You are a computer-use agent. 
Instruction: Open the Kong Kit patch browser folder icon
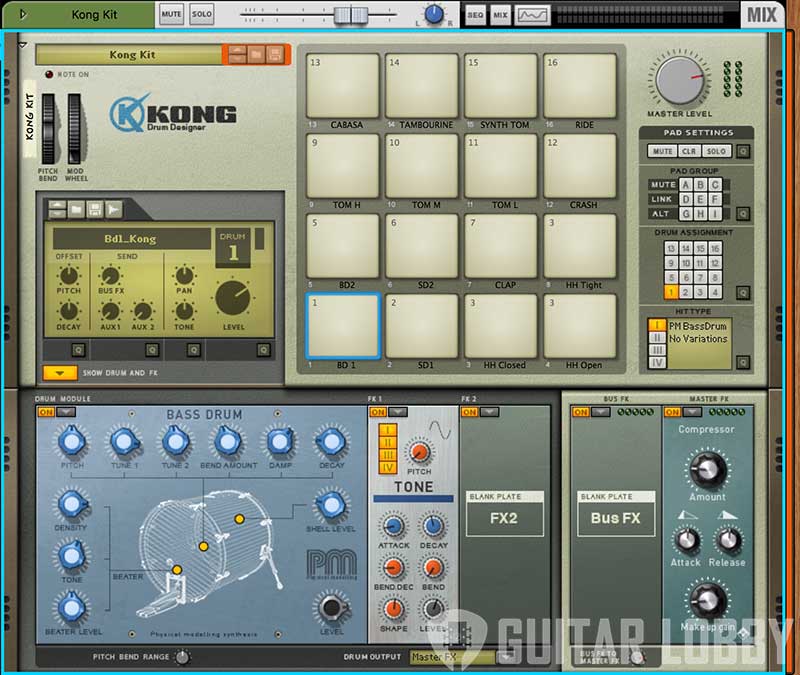click(x=256, y=54)
